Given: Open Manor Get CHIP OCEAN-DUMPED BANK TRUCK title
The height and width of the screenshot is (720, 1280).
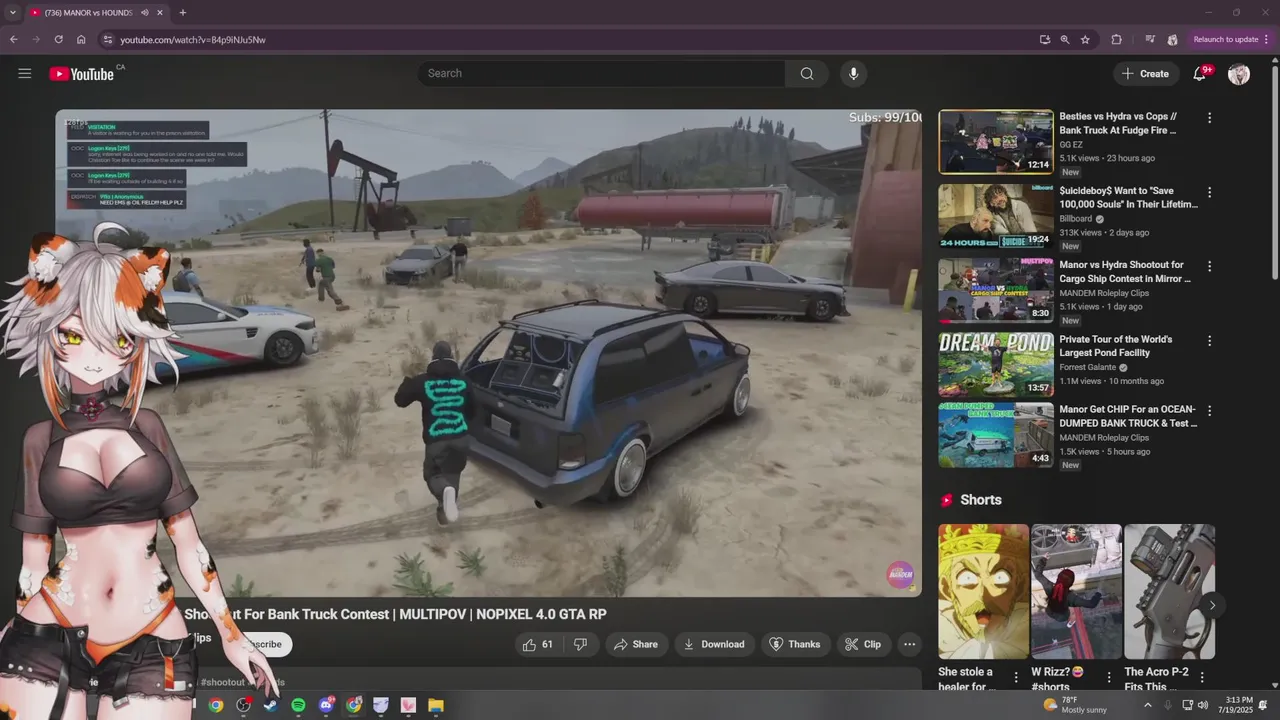Looking at the screenshot, I should [x=1128, y=416].
